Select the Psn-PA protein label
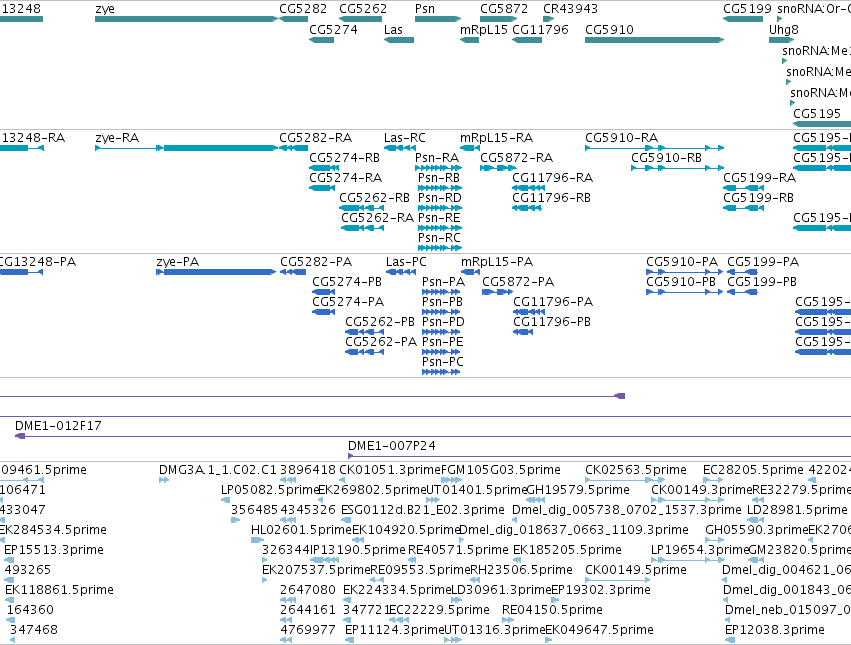 point(443,282)
